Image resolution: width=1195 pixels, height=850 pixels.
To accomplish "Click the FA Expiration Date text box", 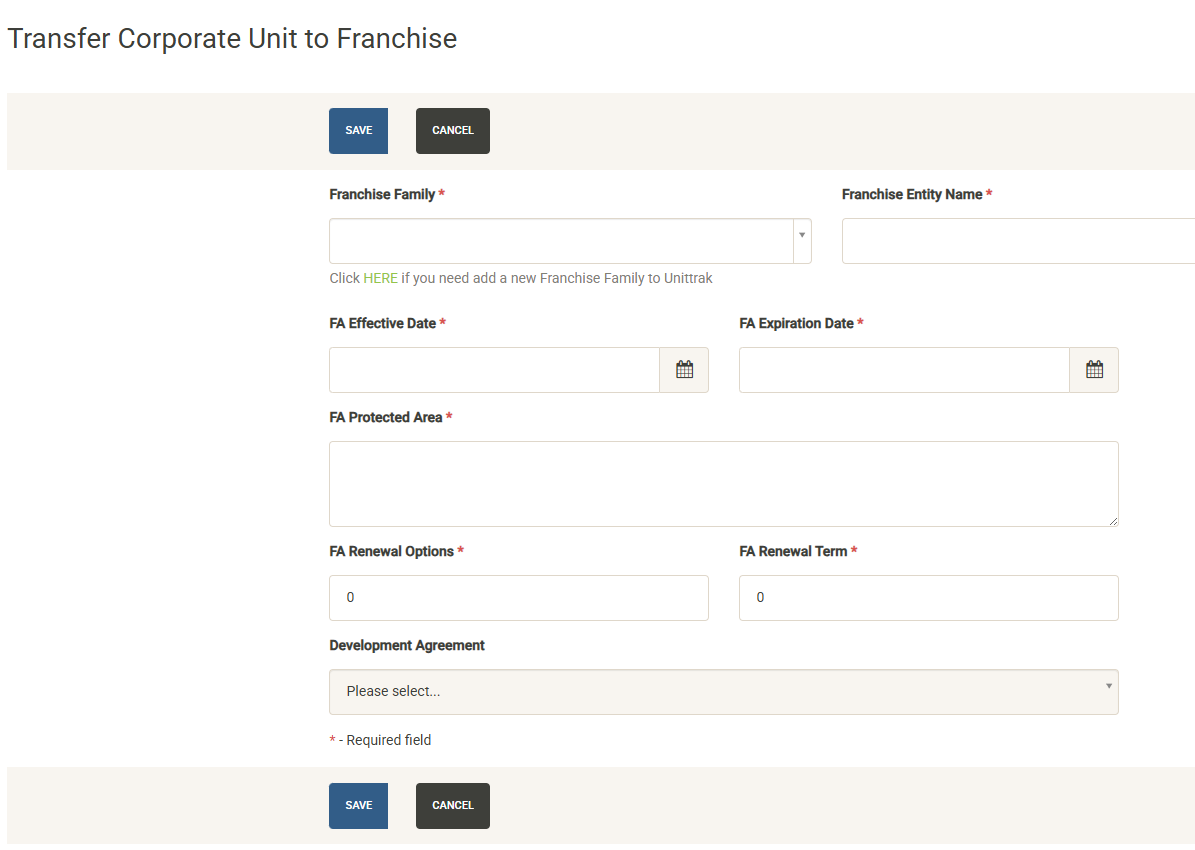I will [904, 370].
